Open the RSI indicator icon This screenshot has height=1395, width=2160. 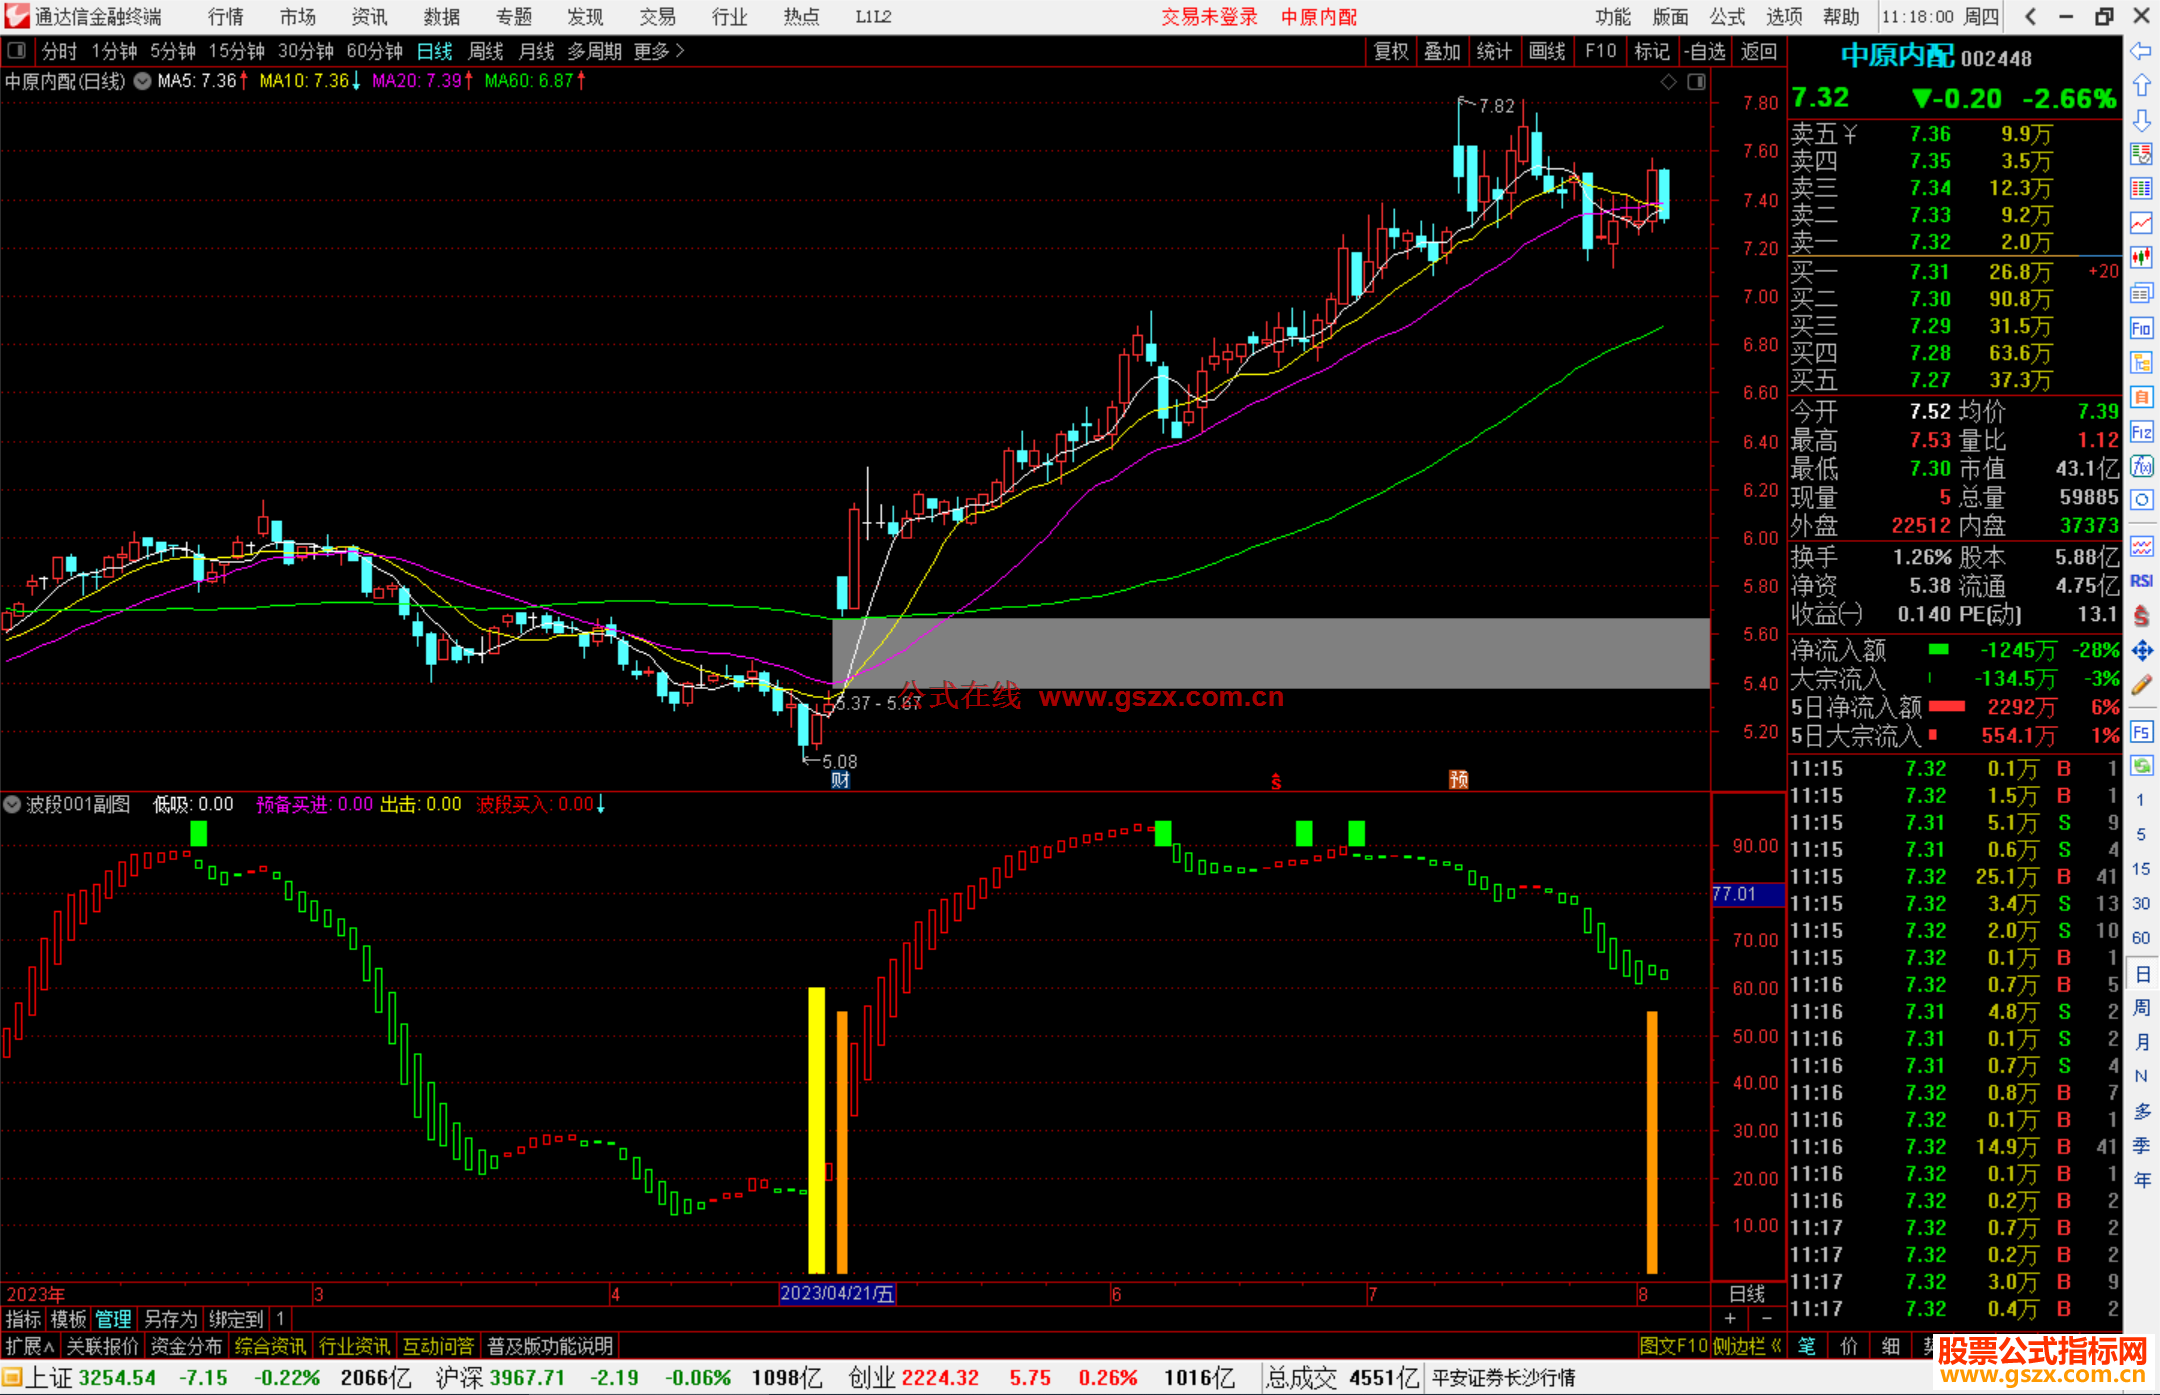pos(2141,581)
